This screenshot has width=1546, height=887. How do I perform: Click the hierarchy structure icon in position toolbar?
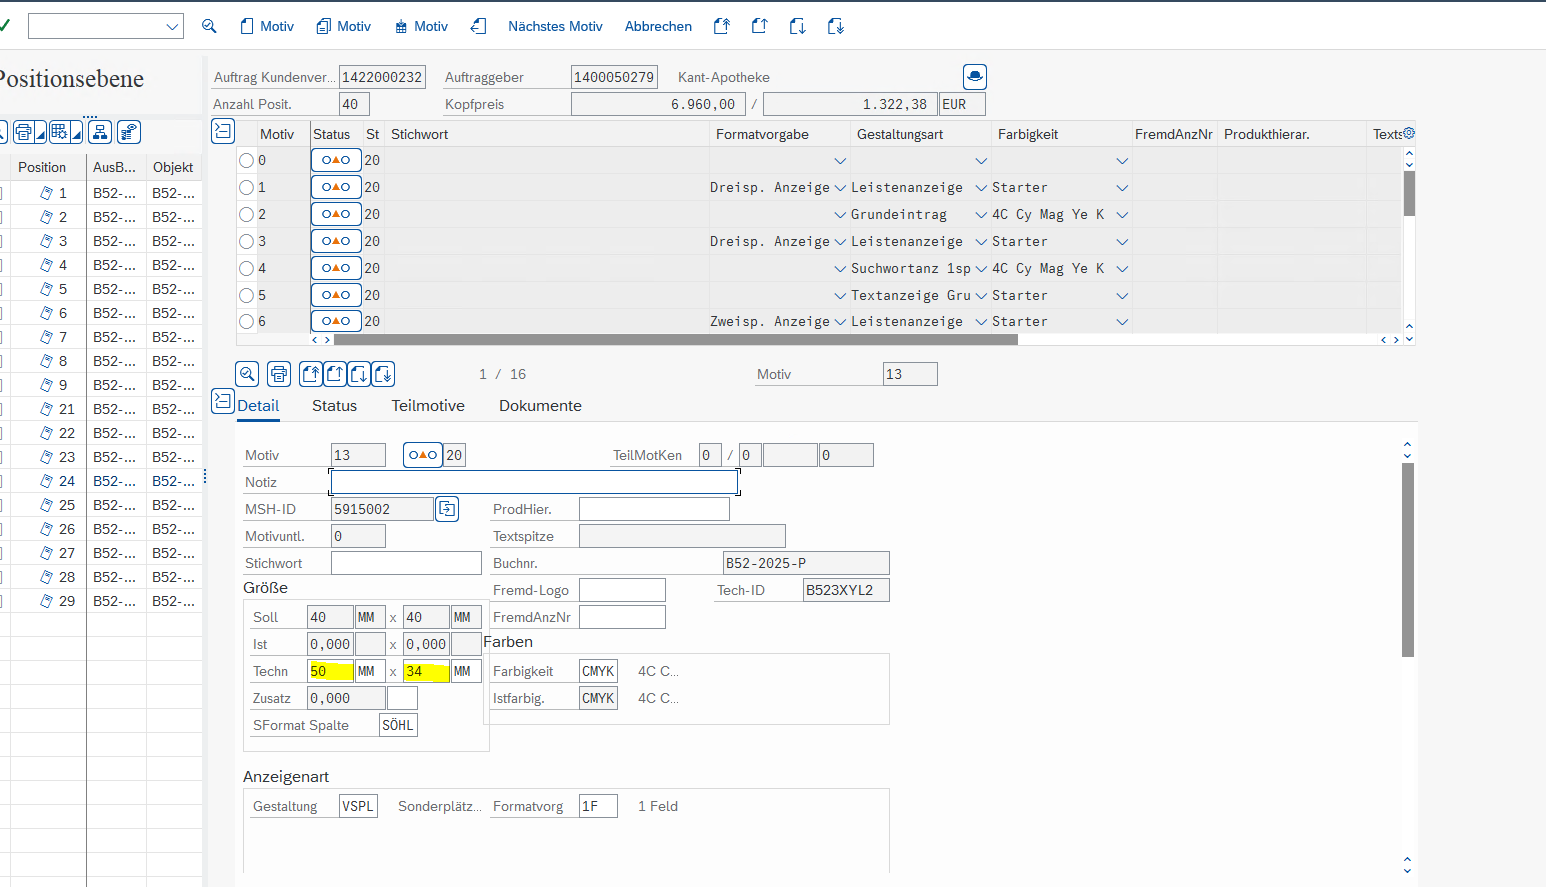pos(99,132)
